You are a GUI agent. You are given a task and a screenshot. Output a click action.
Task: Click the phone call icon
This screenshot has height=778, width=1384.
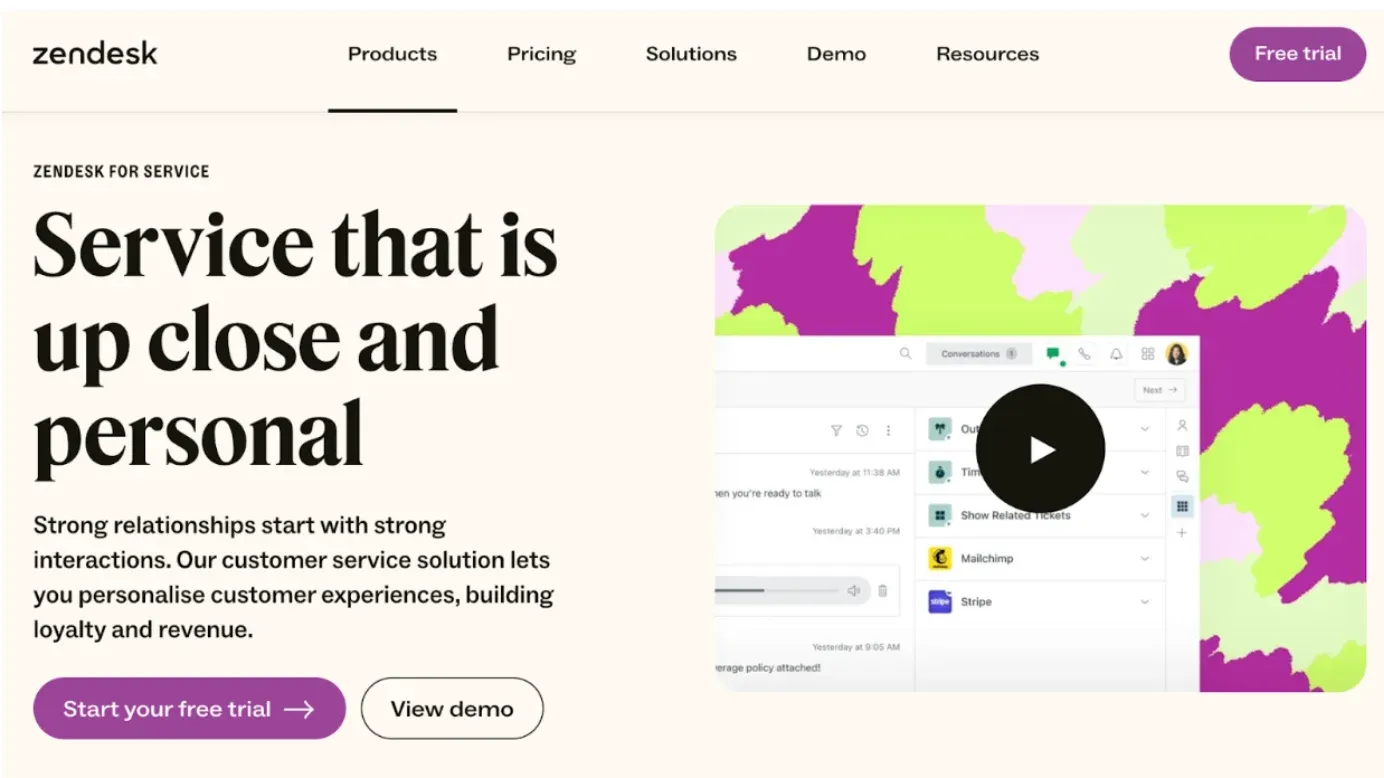tap(1084, 354)
